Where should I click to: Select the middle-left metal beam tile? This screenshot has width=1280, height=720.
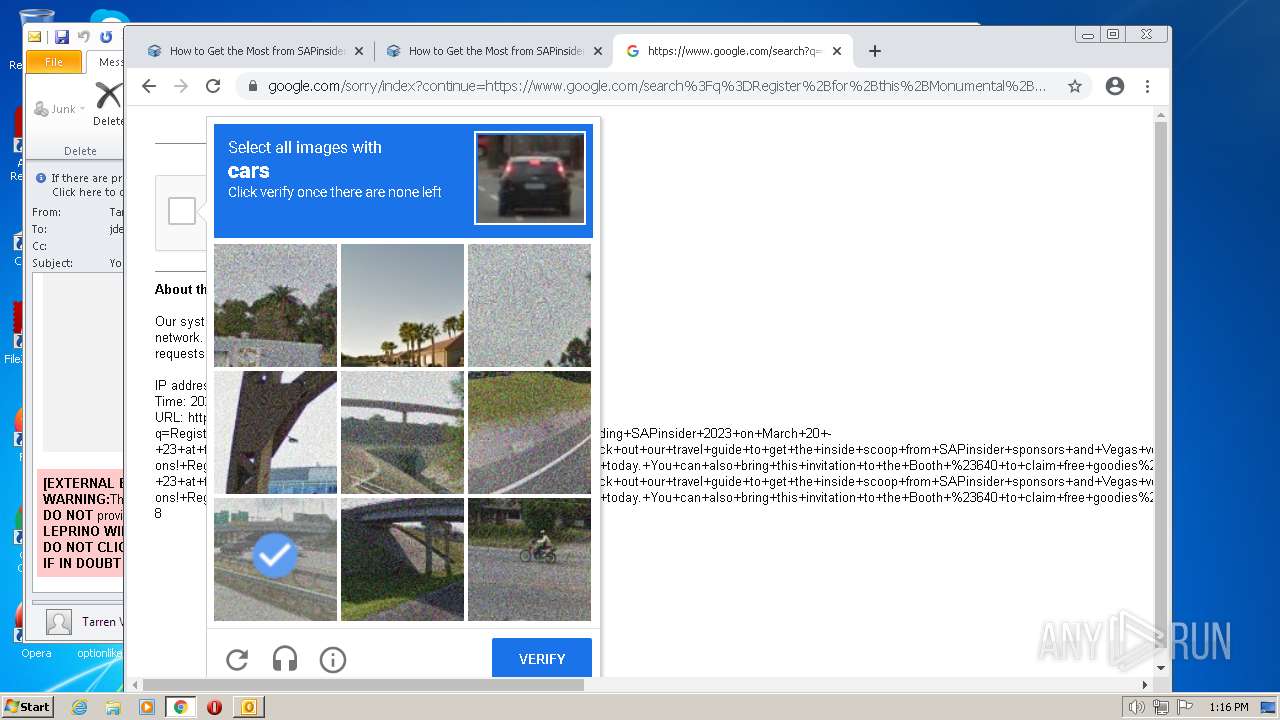coord(275,432)
